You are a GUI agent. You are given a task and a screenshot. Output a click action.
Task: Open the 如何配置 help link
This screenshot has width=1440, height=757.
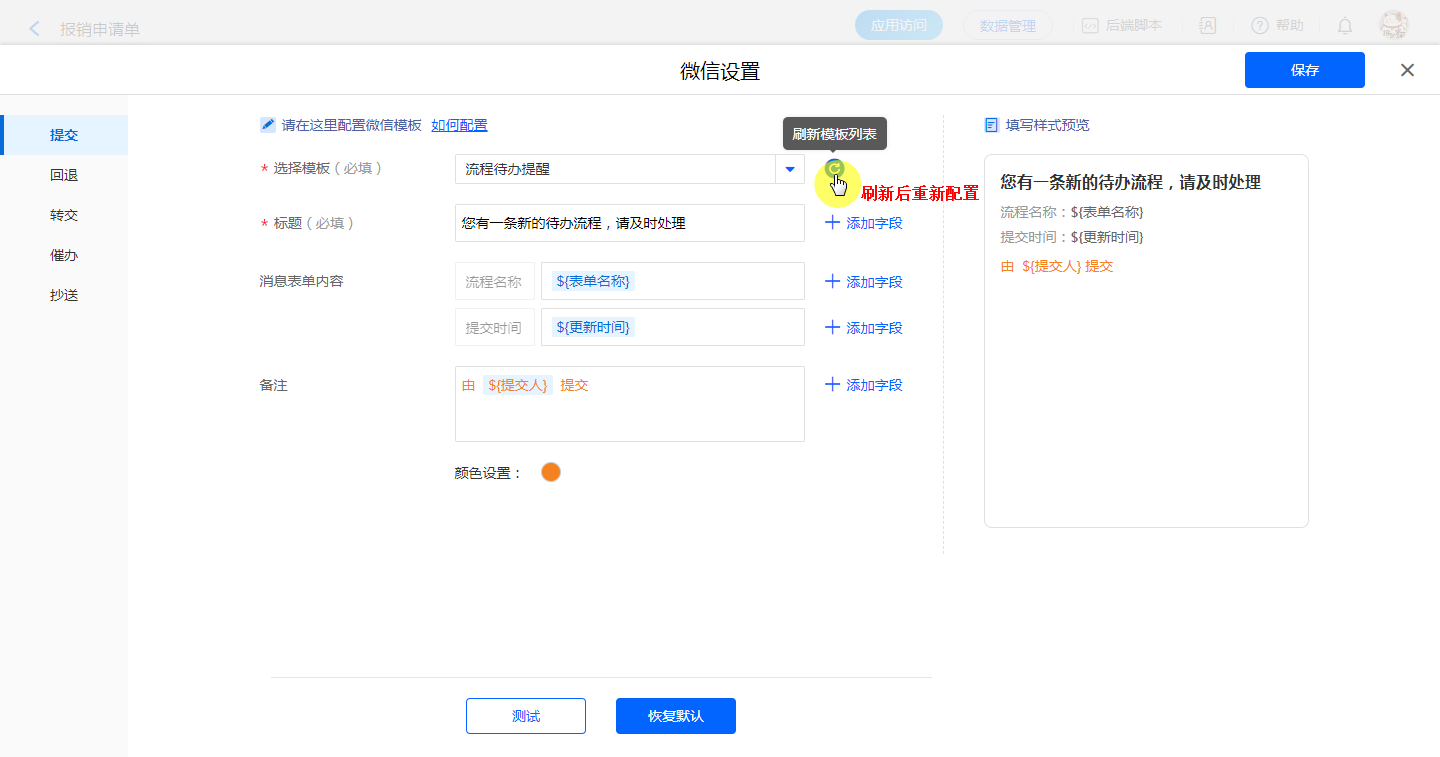pos(459,125)
